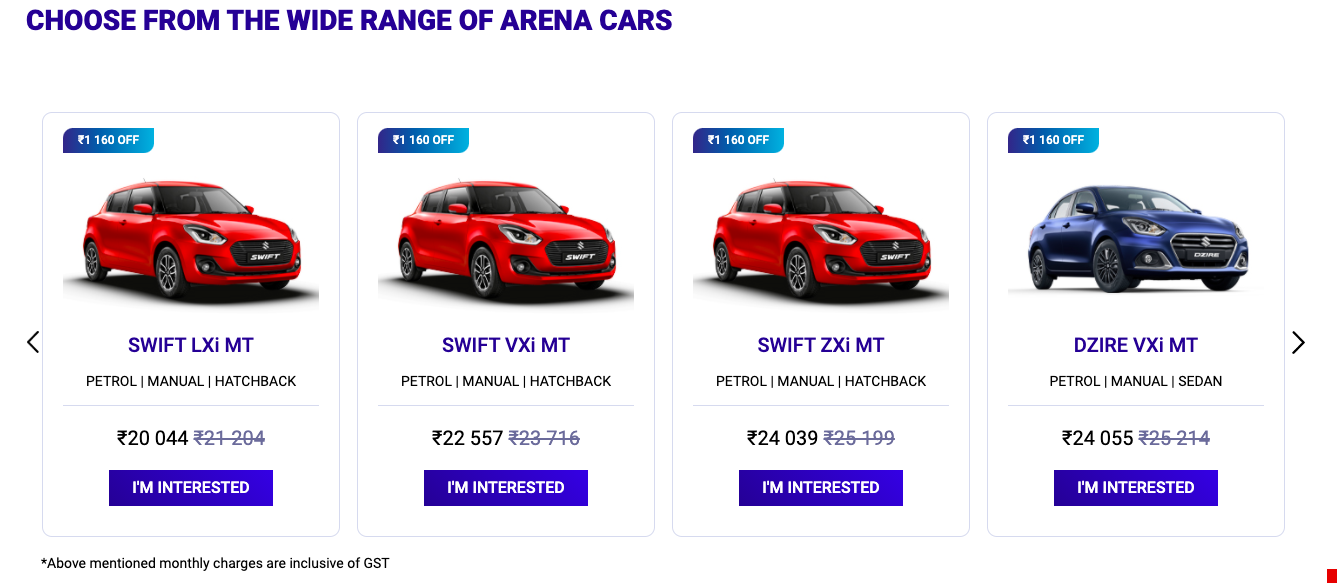Image resolution: width=1337 pixels, height=583 pixels.
Task: Open the blue Dzire VXi MT car image
Action: click(x=1135, y=237)
